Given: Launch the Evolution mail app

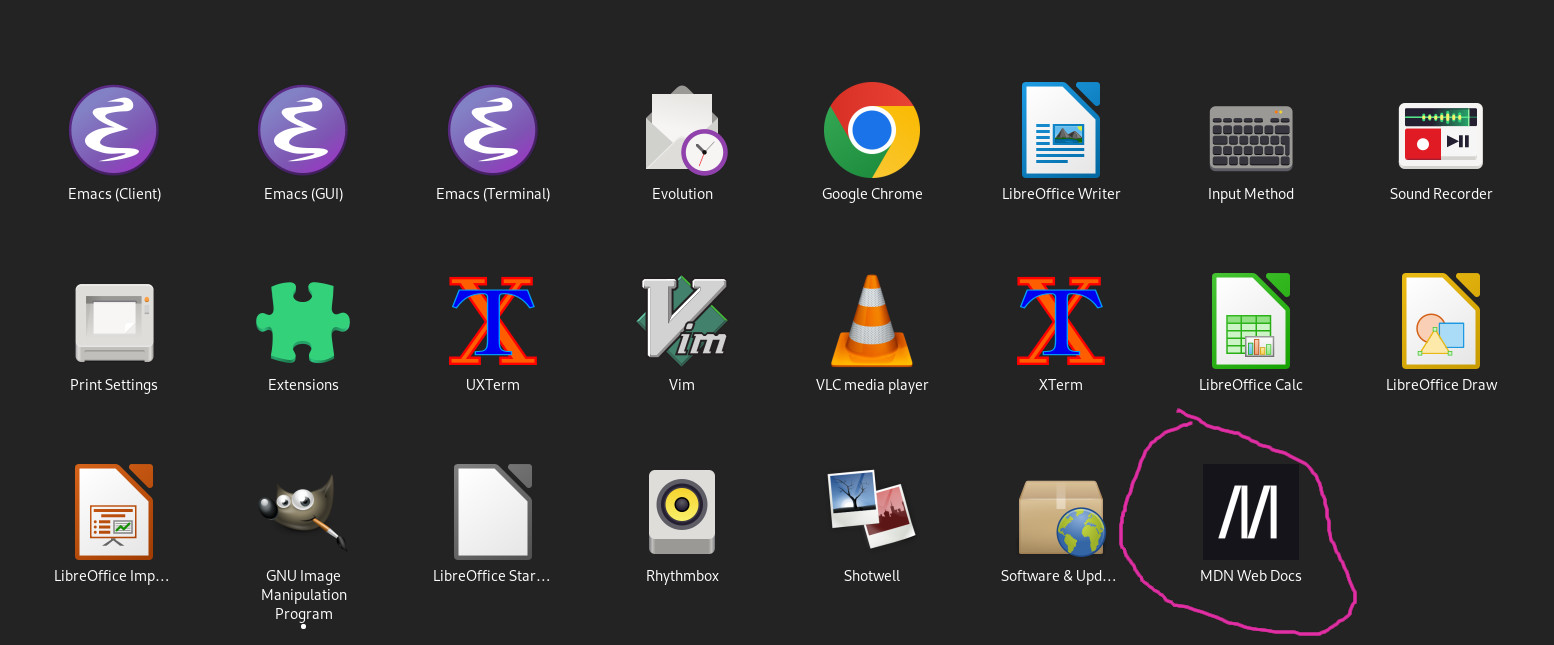Looking at the screenshot, I should pyautogui.click(x=685, y=130).
